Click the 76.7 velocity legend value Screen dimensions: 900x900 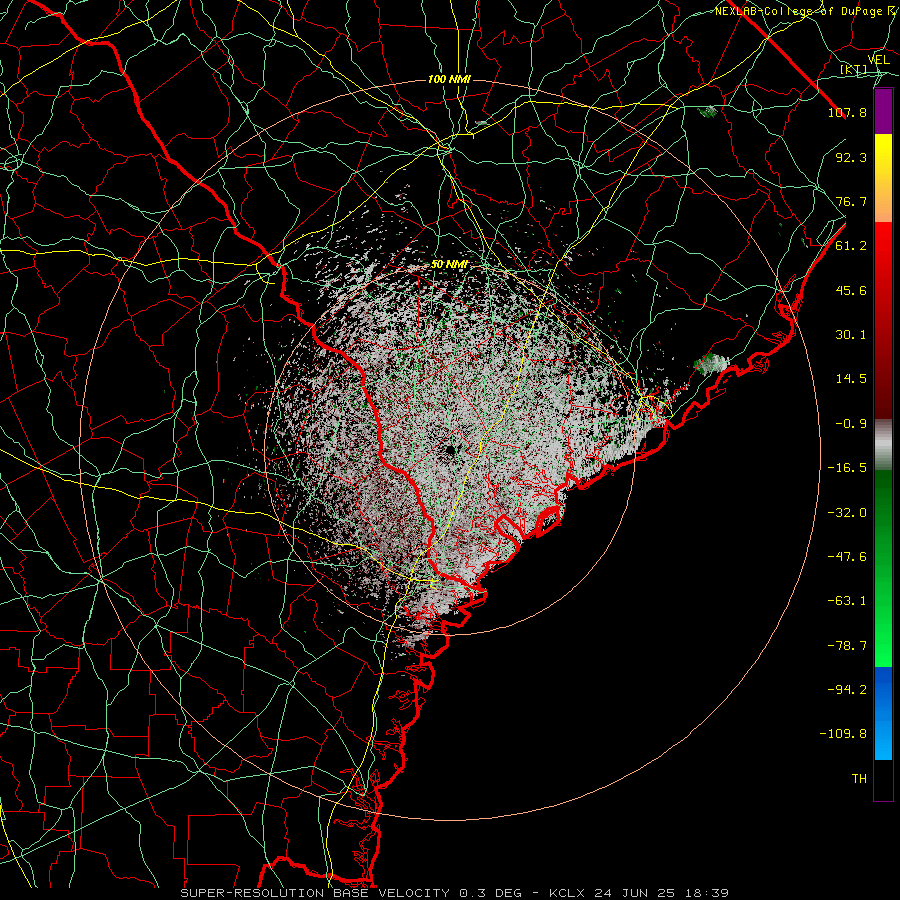coord(851,201)
